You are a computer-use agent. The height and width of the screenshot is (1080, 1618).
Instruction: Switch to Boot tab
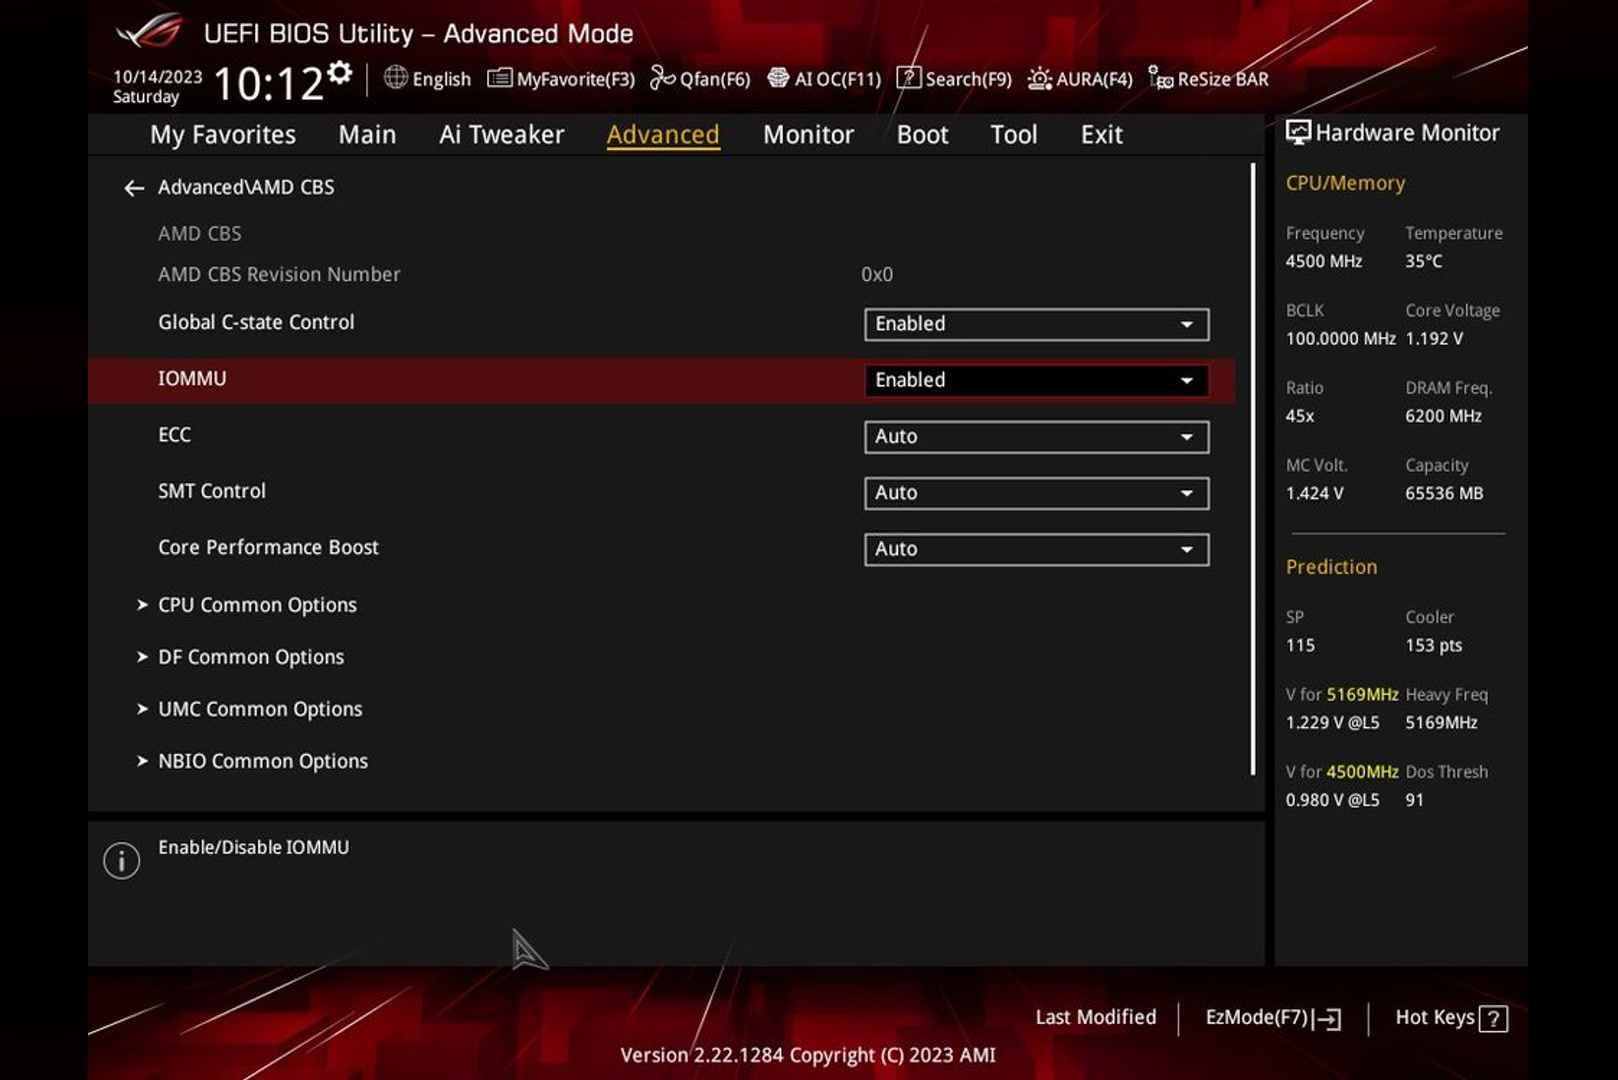[x=922, y=135]
